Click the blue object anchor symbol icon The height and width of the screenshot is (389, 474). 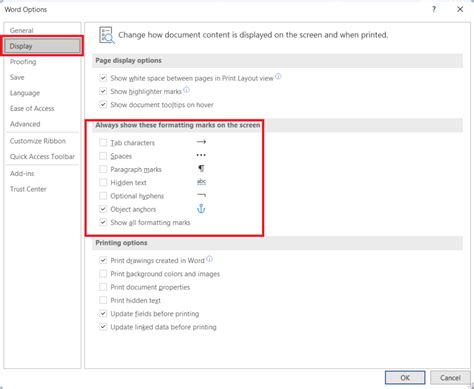click(x=201, y=209)
